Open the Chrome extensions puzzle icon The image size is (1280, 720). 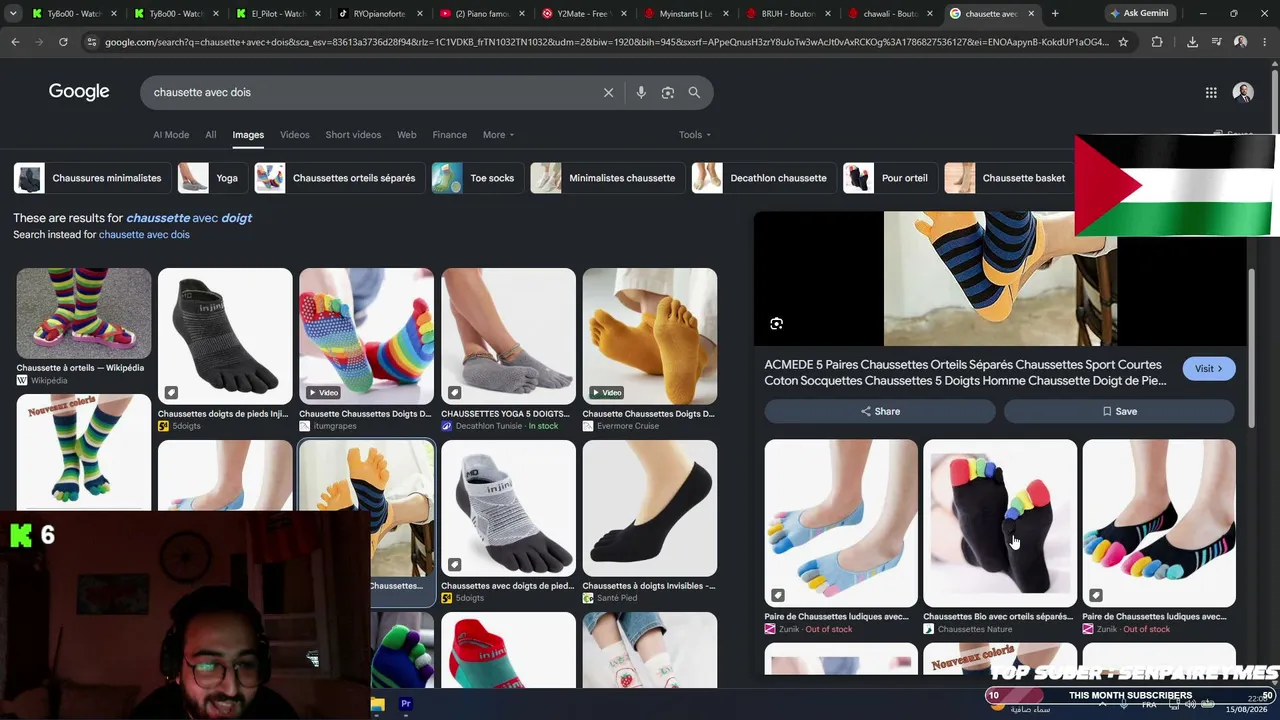pos(1157,42)
